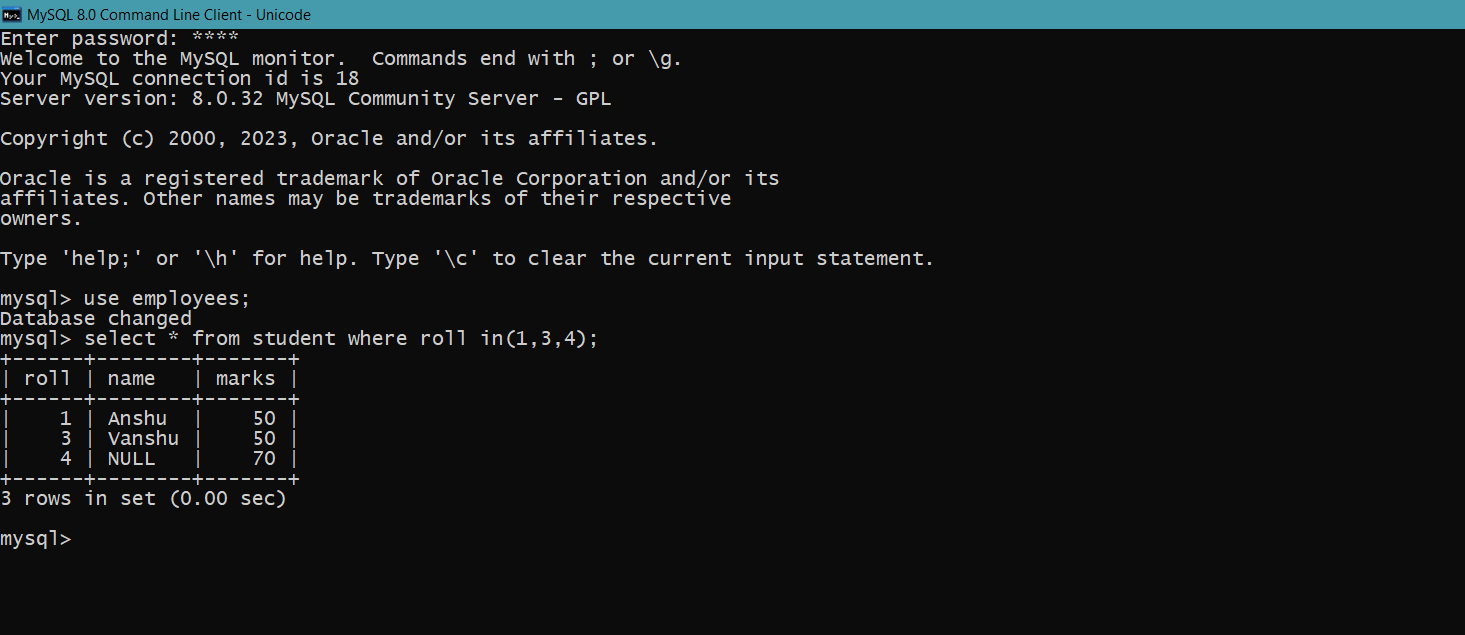Click the 'Server version: 8.0.32' line
The width and height of the screenshot is (1465, 635).
[x=305, y=98]
